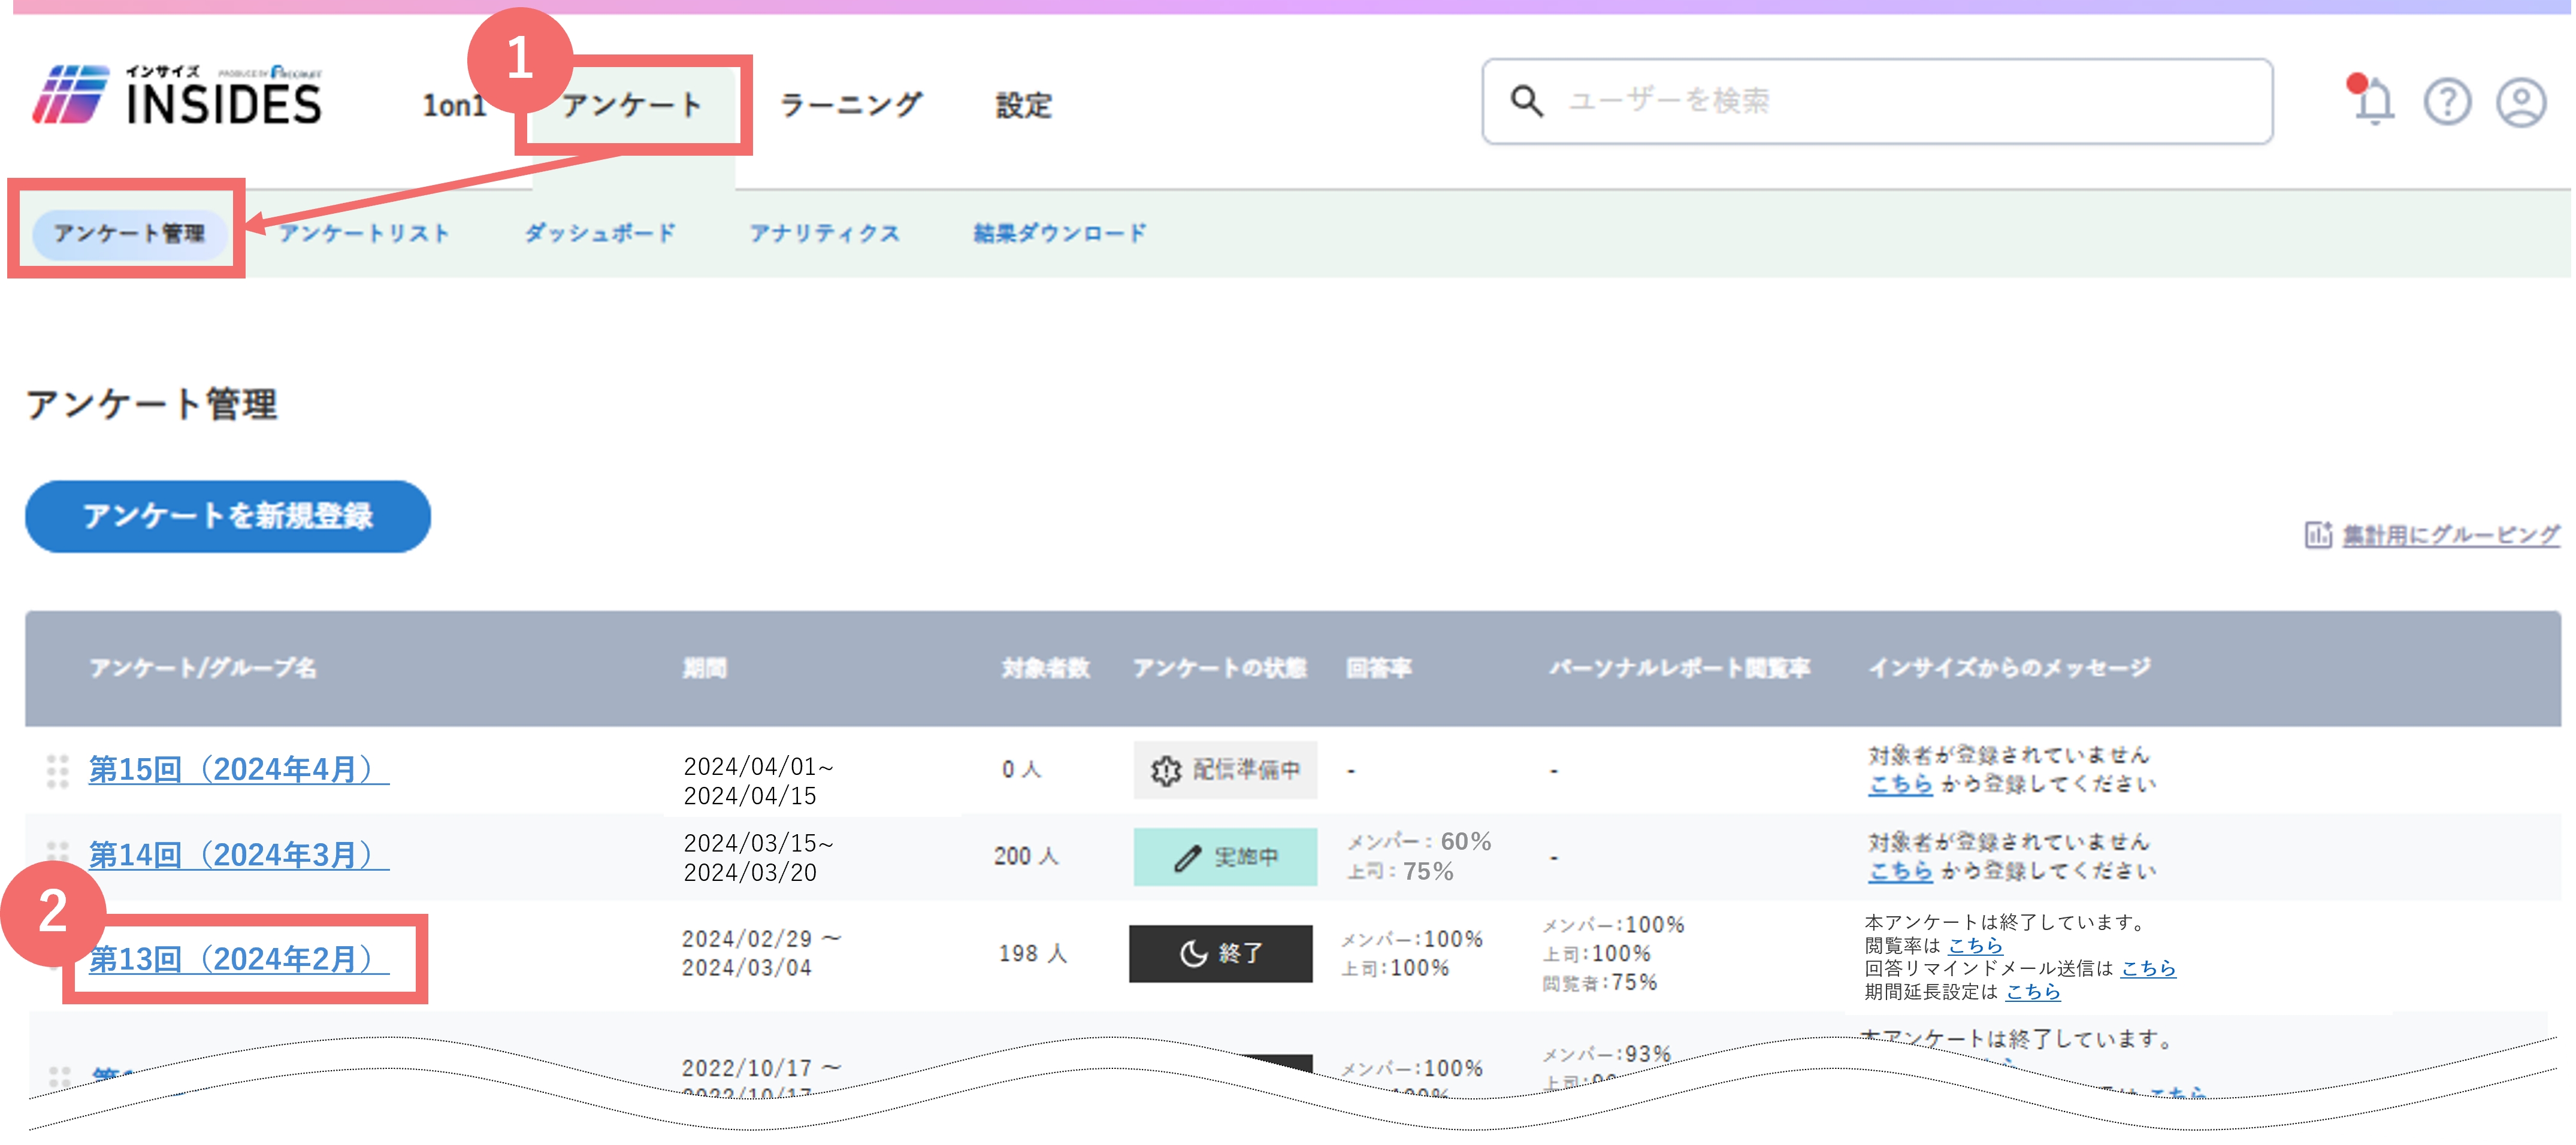Click the grouping chart icon

pyautogui.click(x=2318, y=535)
